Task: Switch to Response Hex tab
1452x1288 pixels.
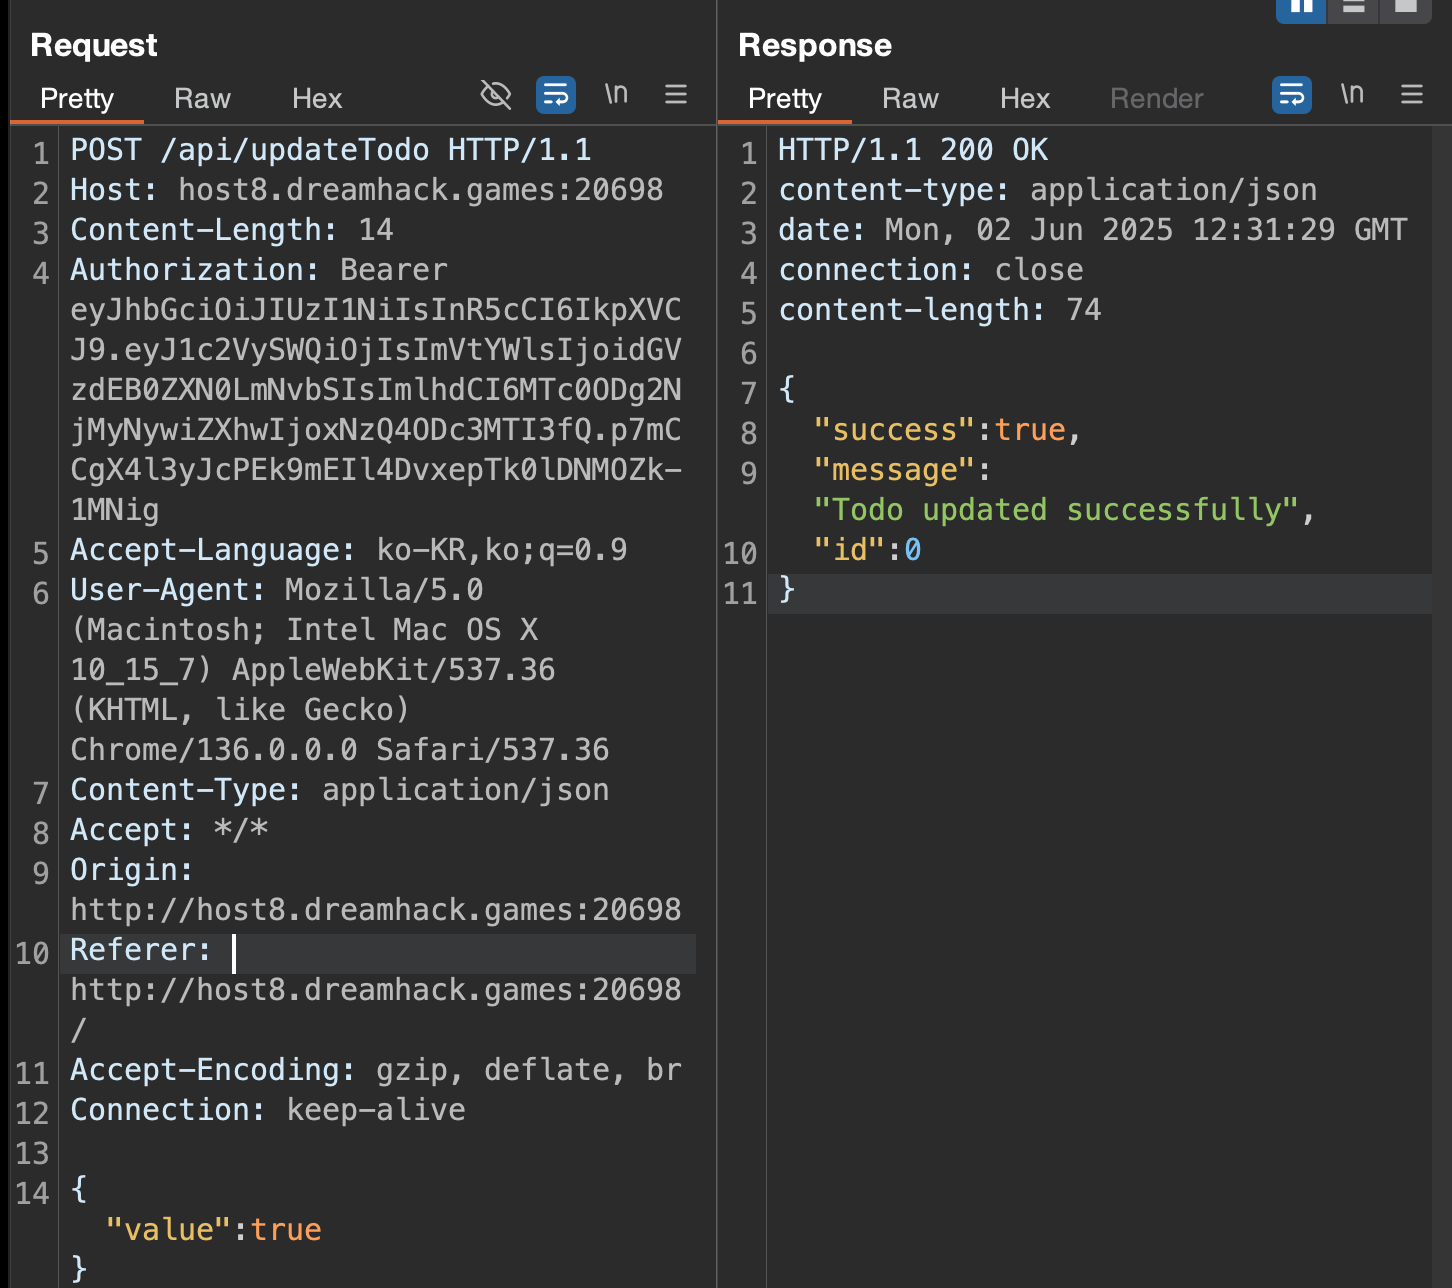Action: (1025, 98)
